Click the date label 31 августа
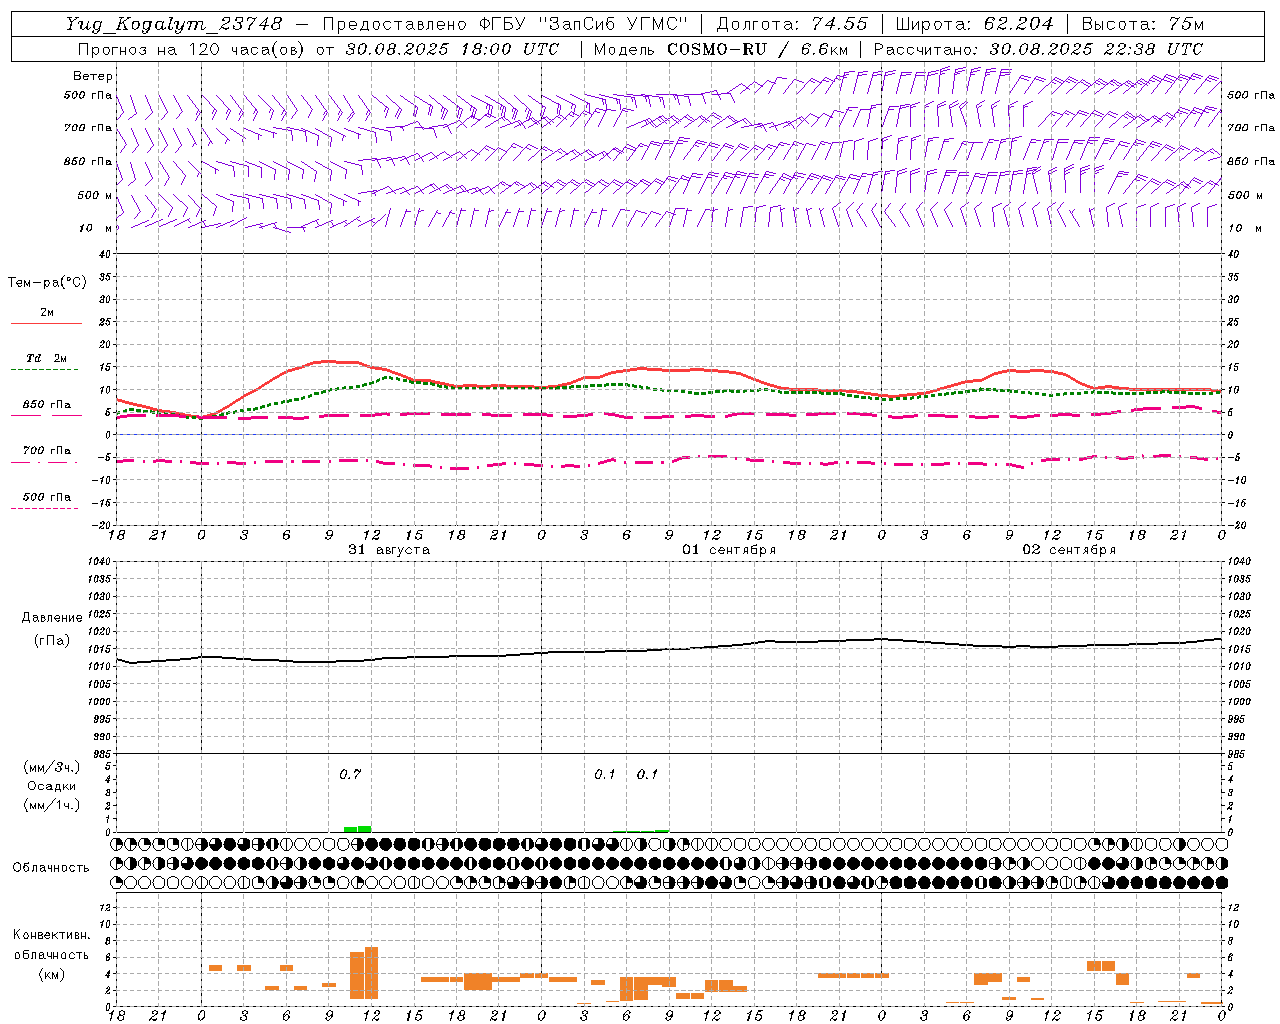Image resolution: width=1280 pixels, height=1024 pixels. pyautogui.click(x=389, y=549)
